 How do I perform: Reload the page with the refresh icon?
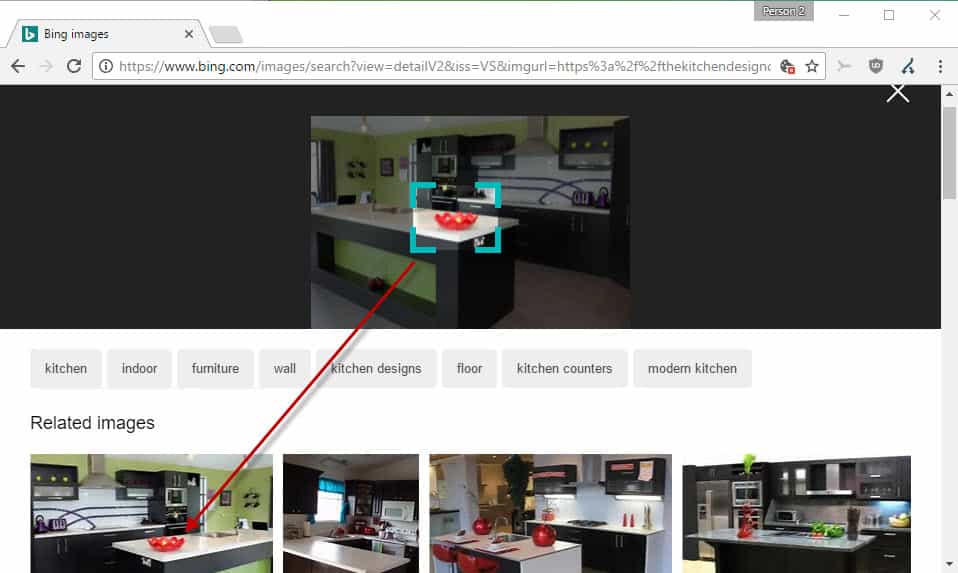(x=74, y=66)
